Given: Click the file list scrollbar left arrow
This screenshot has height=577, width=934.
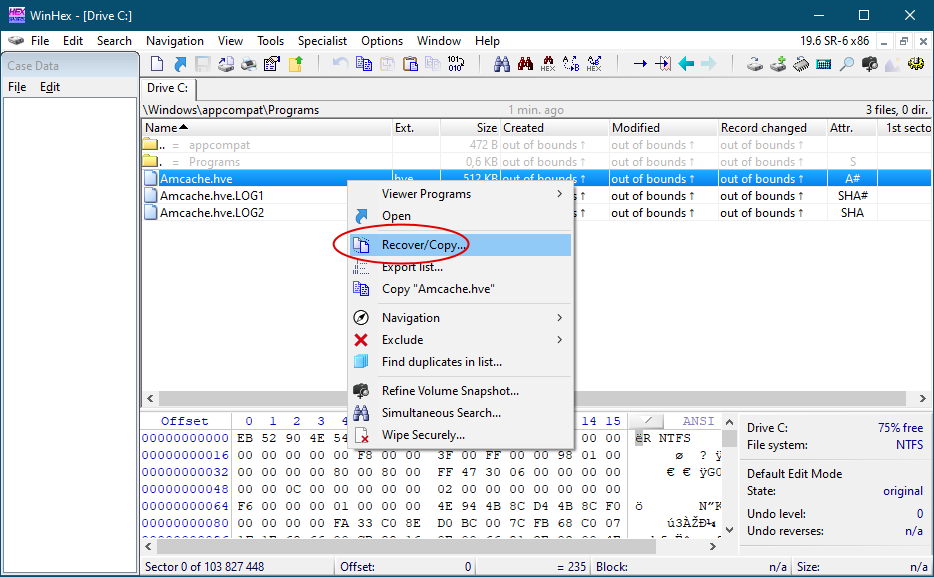Looking at the screenshot, I should click(150, 398).
